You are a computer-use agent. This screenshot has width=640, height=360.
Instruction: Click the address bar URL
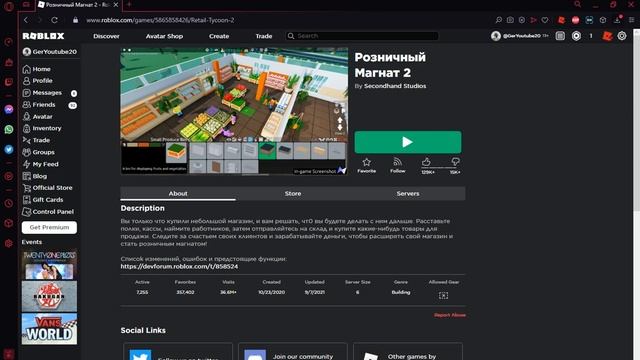click(159, 20)
